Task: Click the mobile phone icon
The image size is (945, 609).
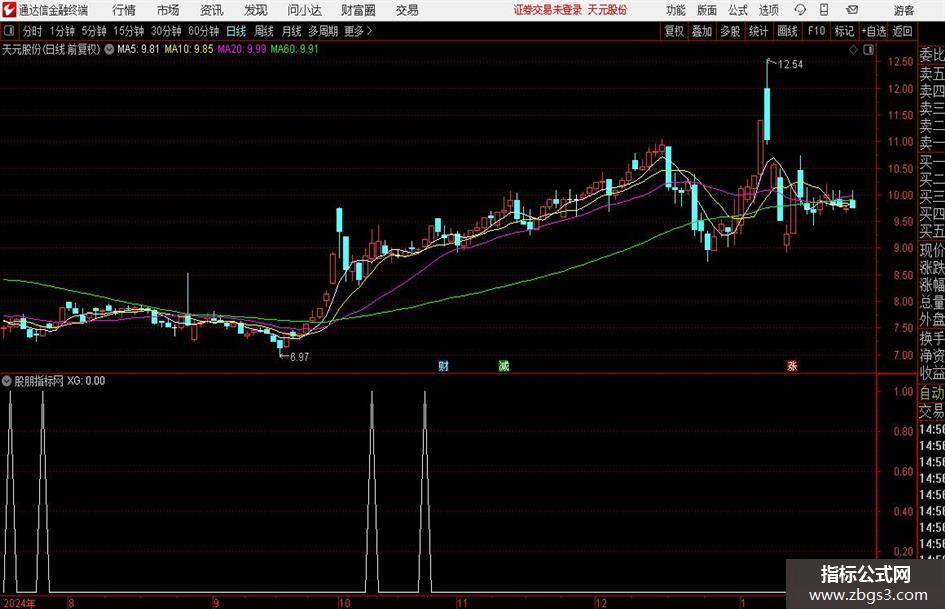Action: (824, 10)
